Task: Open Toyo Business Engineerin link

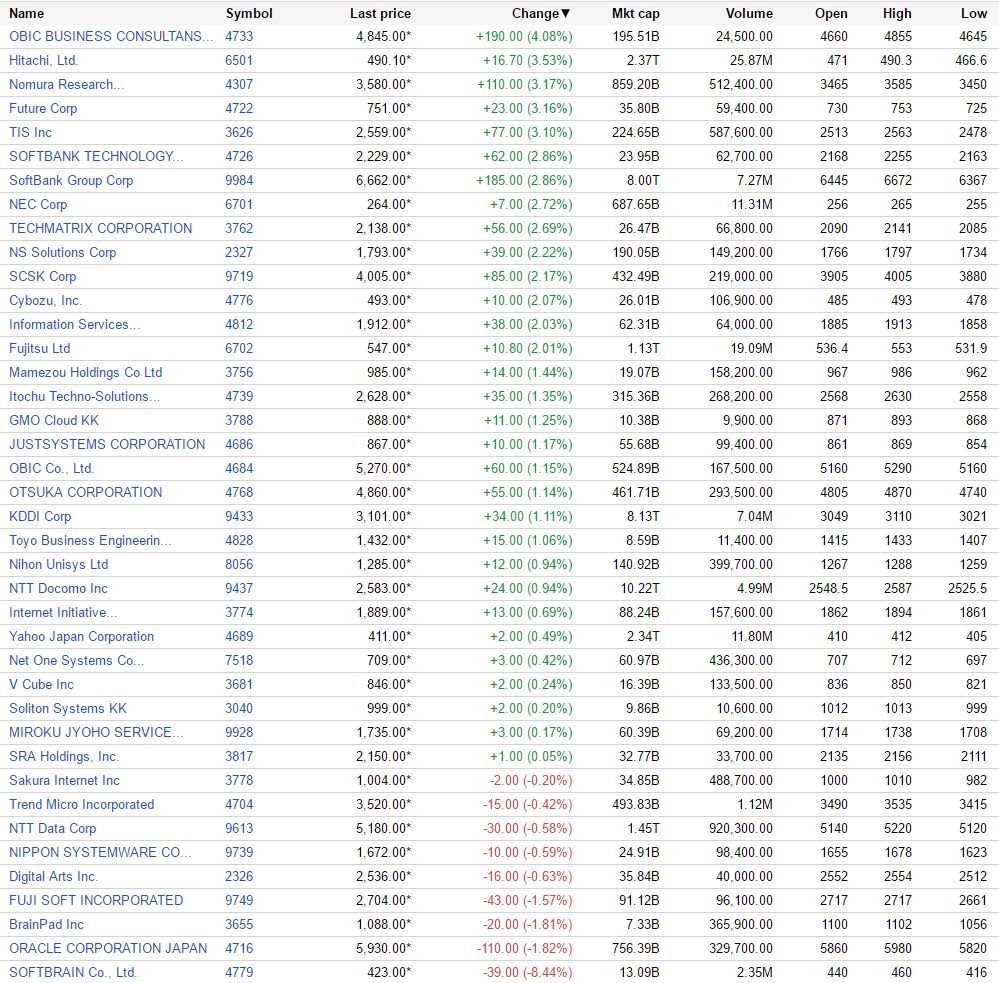Action: tap(90, 540)
